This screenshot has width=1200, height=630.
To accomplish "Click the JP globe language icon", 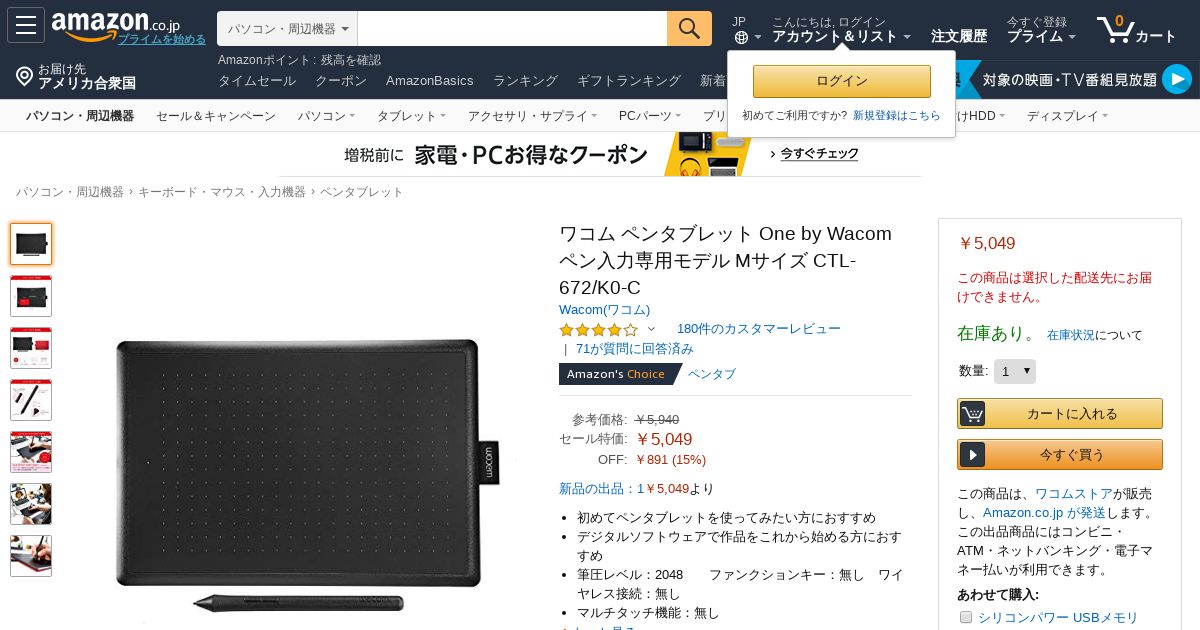I will tap(741, 37).
